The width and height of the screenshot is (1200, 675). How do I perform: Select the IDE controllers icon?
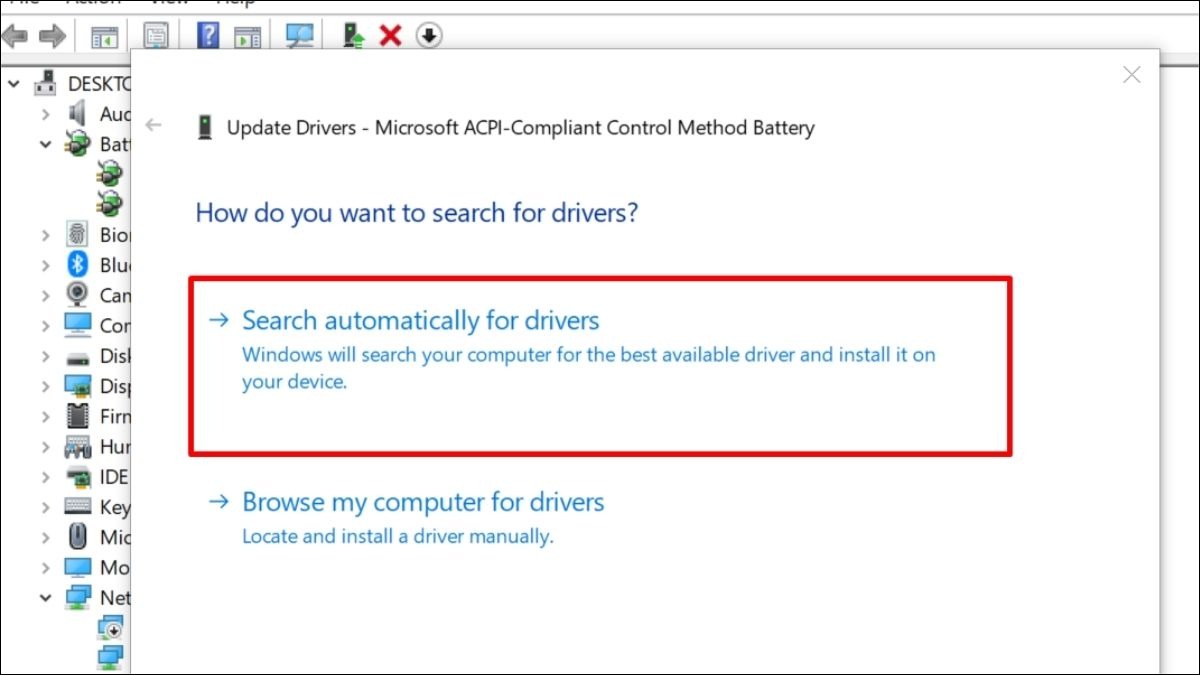point(77,477)
